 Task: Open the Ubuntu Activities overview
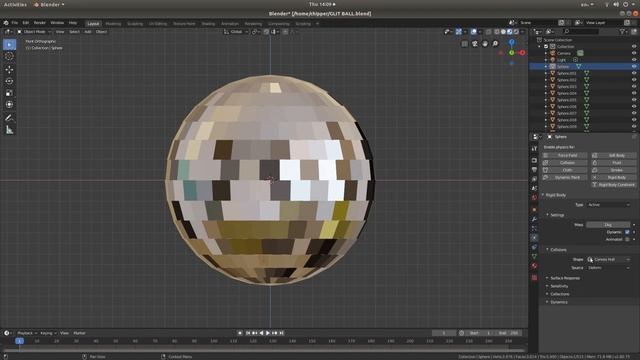pyautogui.click(x=15, y=4)
